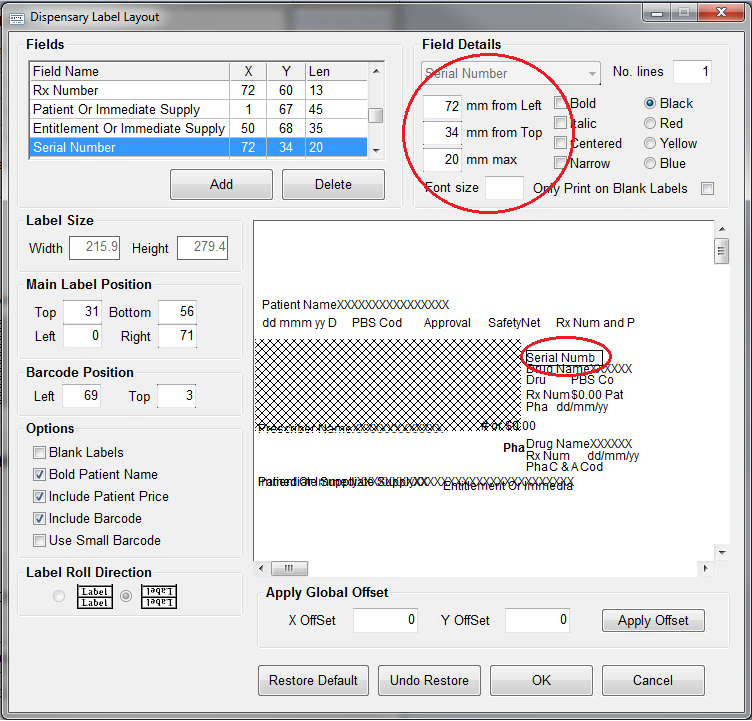Select Entitlement Or Immediate Supply field row

tap(130, 129)
